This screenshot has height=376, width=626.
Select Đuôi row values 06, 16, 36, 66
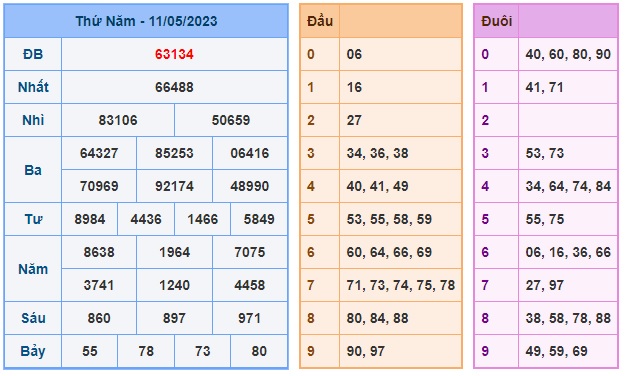[x=568, y=252]
